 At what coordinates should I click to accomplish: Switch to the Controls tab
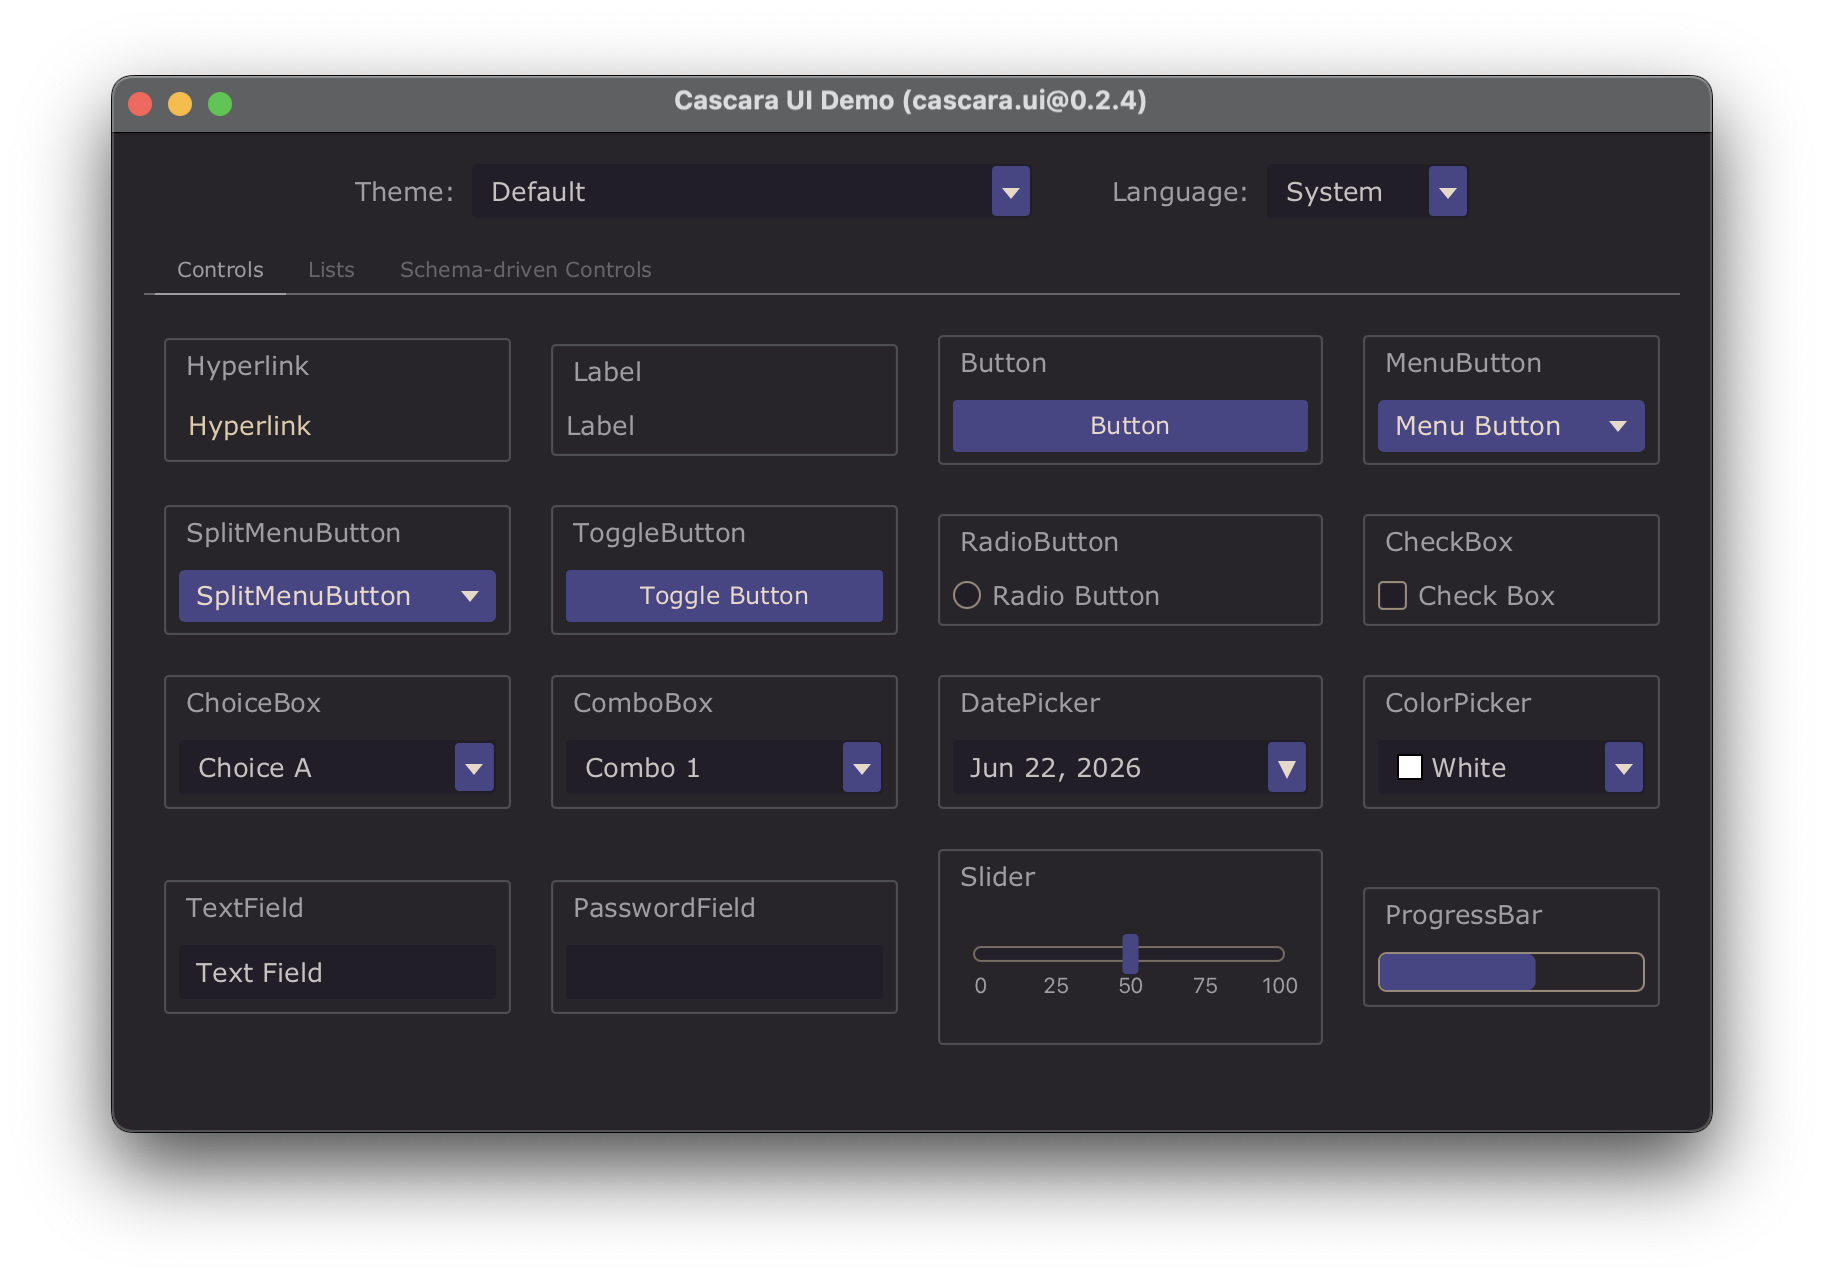click(x=220, y=270)
